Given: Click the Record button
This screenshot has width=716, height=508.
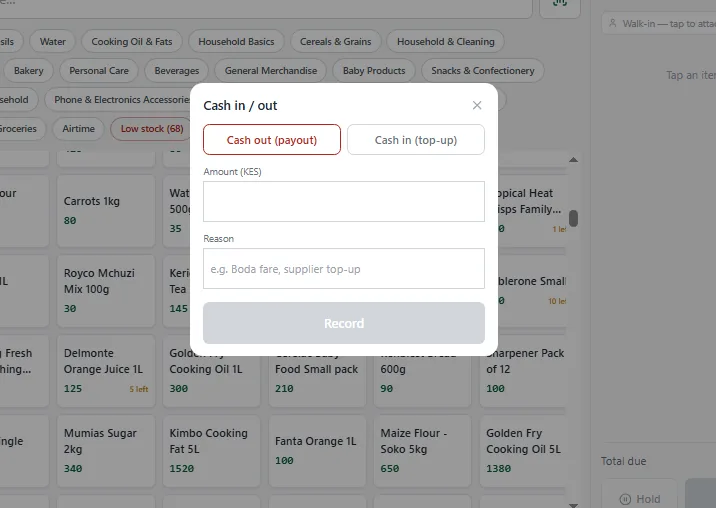Looking at the screenshot, I should (x=344, y=323).
